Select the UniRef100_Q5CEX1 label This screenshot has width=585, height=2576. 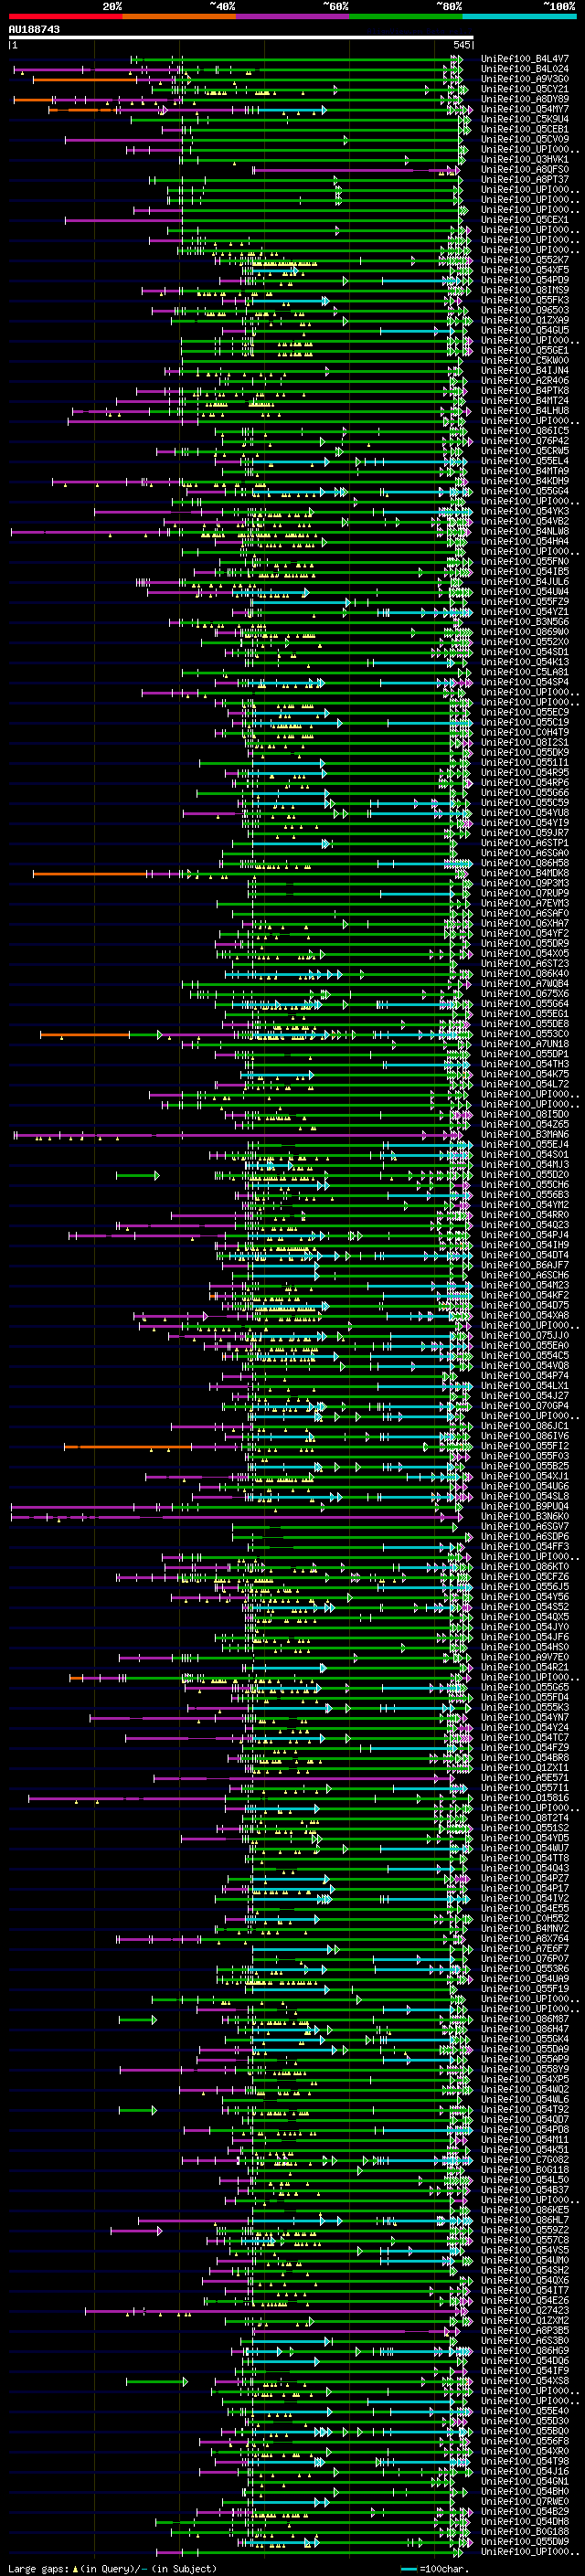pyautogui.click(x=525, y=220)
